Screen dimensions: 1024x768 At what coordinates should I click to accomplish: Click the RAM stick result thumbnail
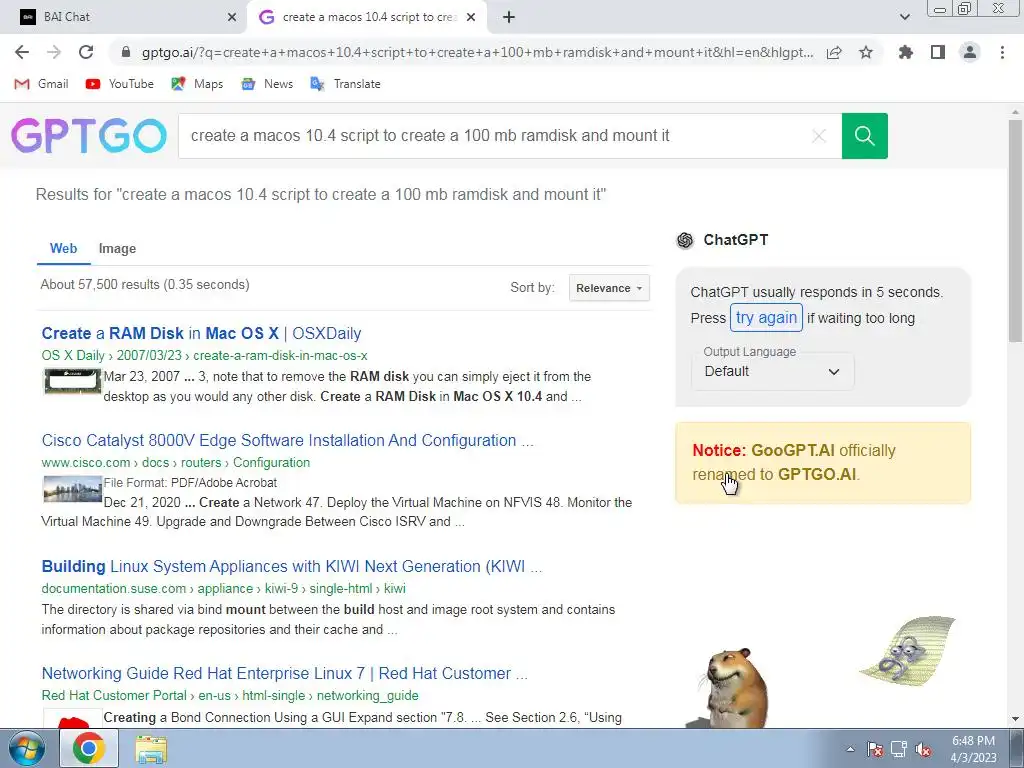(x=72, y=381)
